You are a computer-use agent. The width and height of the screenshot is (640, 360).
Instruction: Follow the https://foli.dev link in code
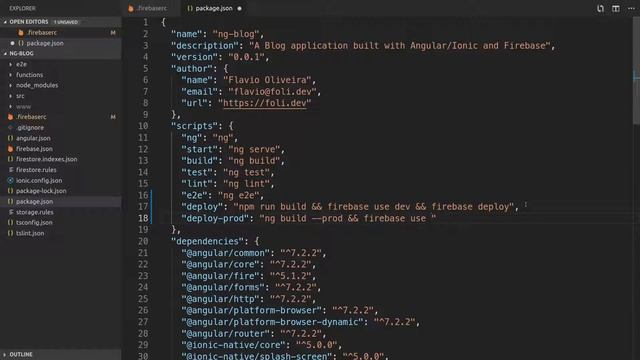tap(264, 103)
